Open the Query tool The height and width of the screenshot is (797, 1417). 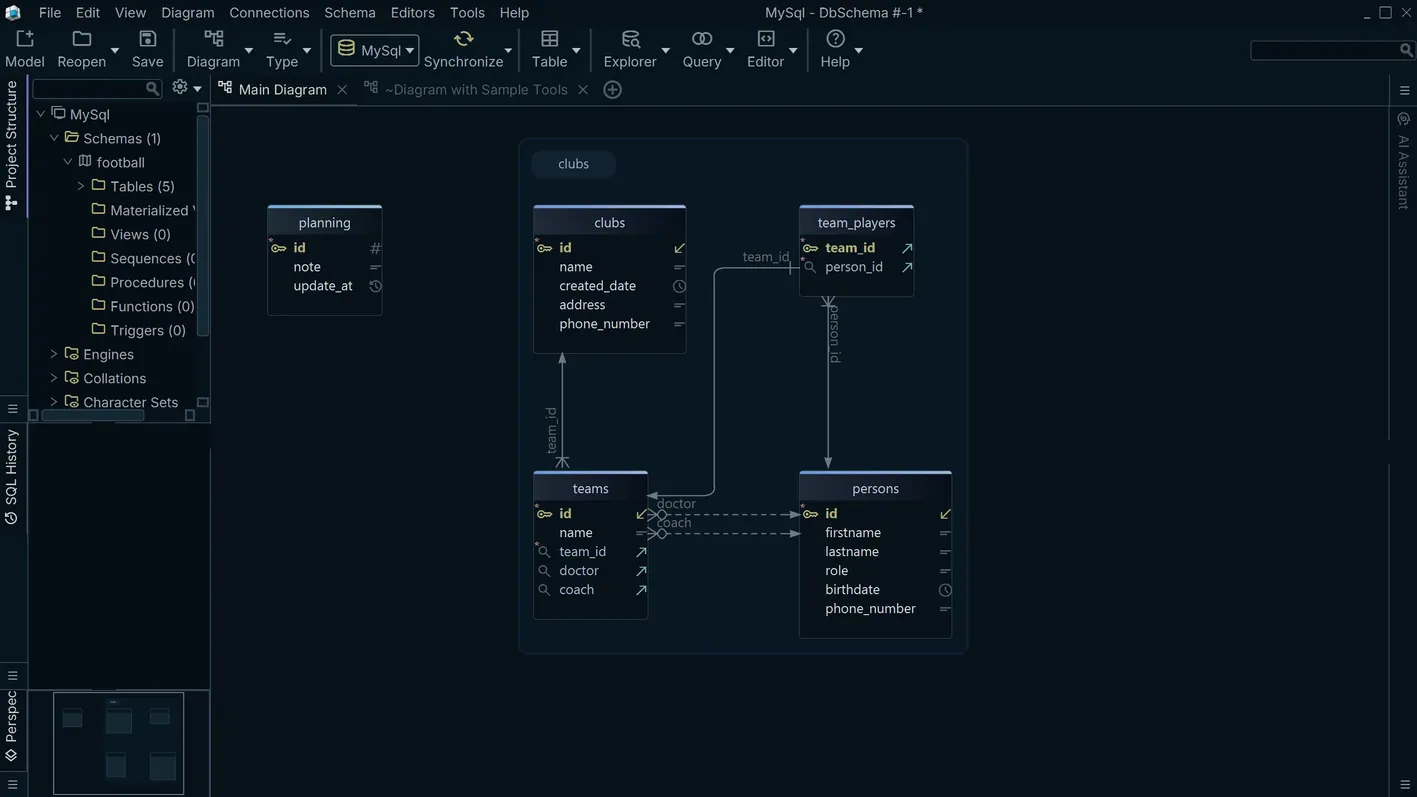pyautogui.click(x=700, y=45)
